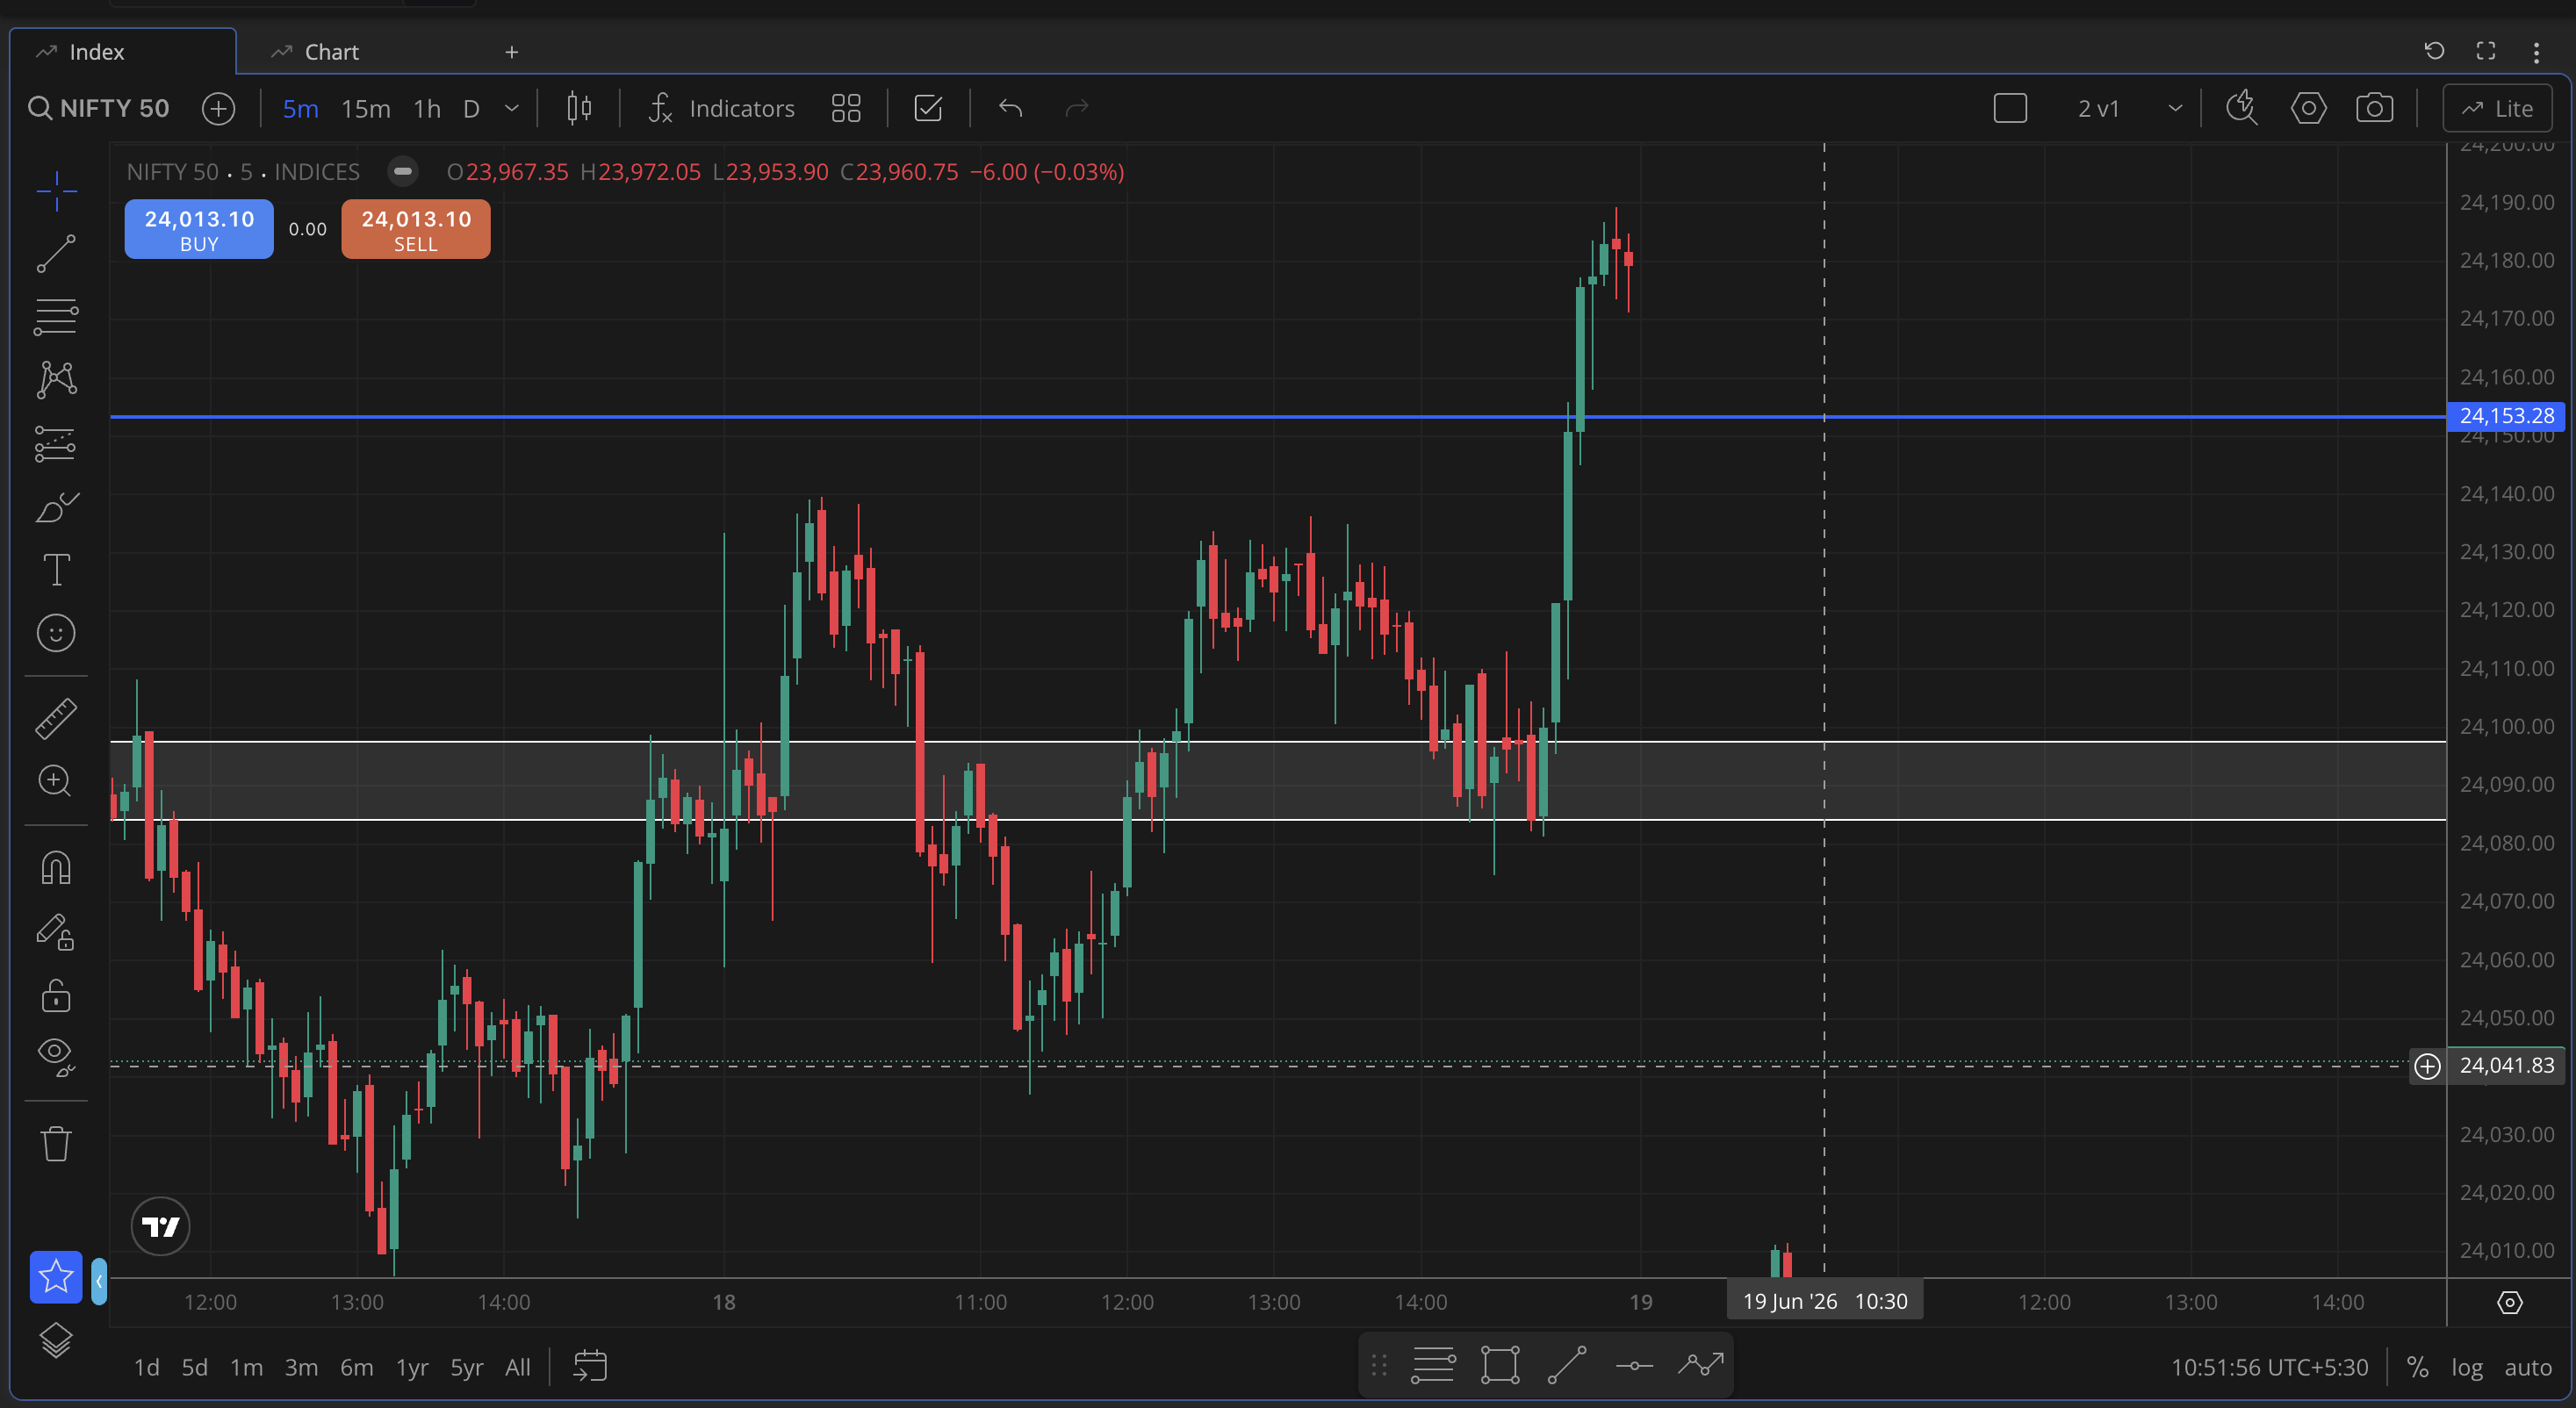Screen dimensions: 2576x1408
Task: Select the ruler measure tool
Action: click(x=56, y=718)
